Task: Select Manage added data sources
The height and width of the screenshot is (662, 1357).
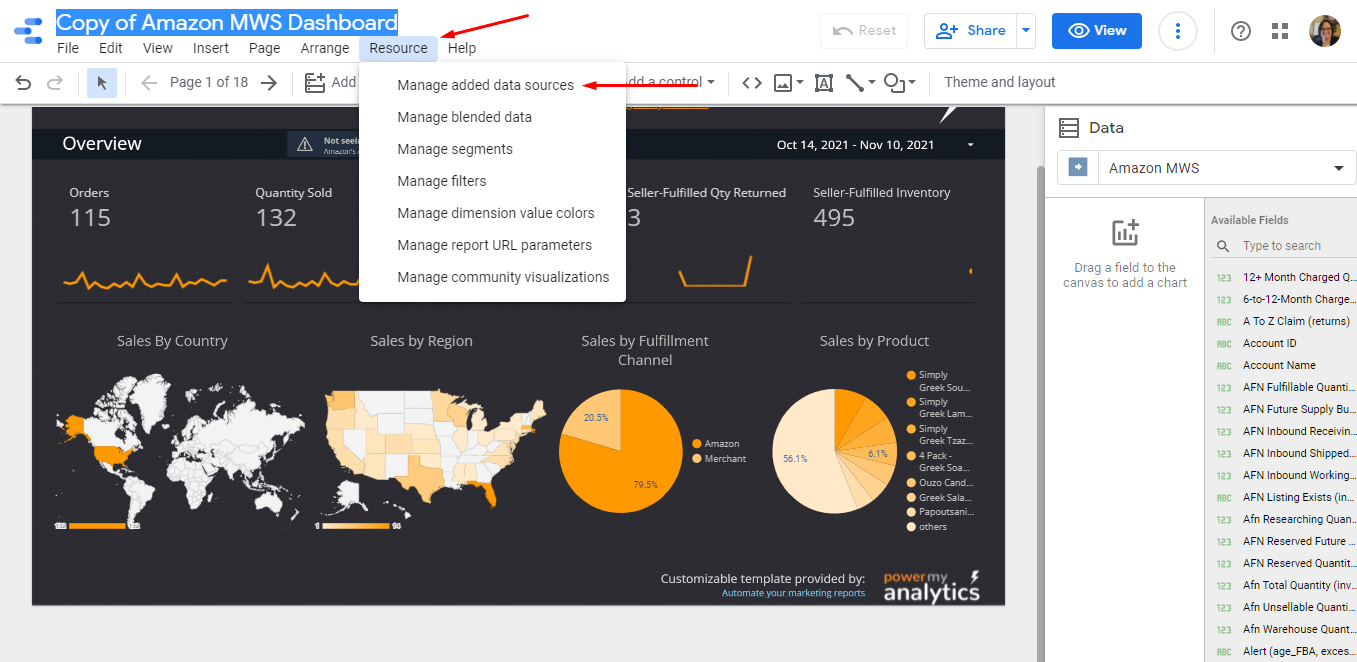Action: point(485,85)
